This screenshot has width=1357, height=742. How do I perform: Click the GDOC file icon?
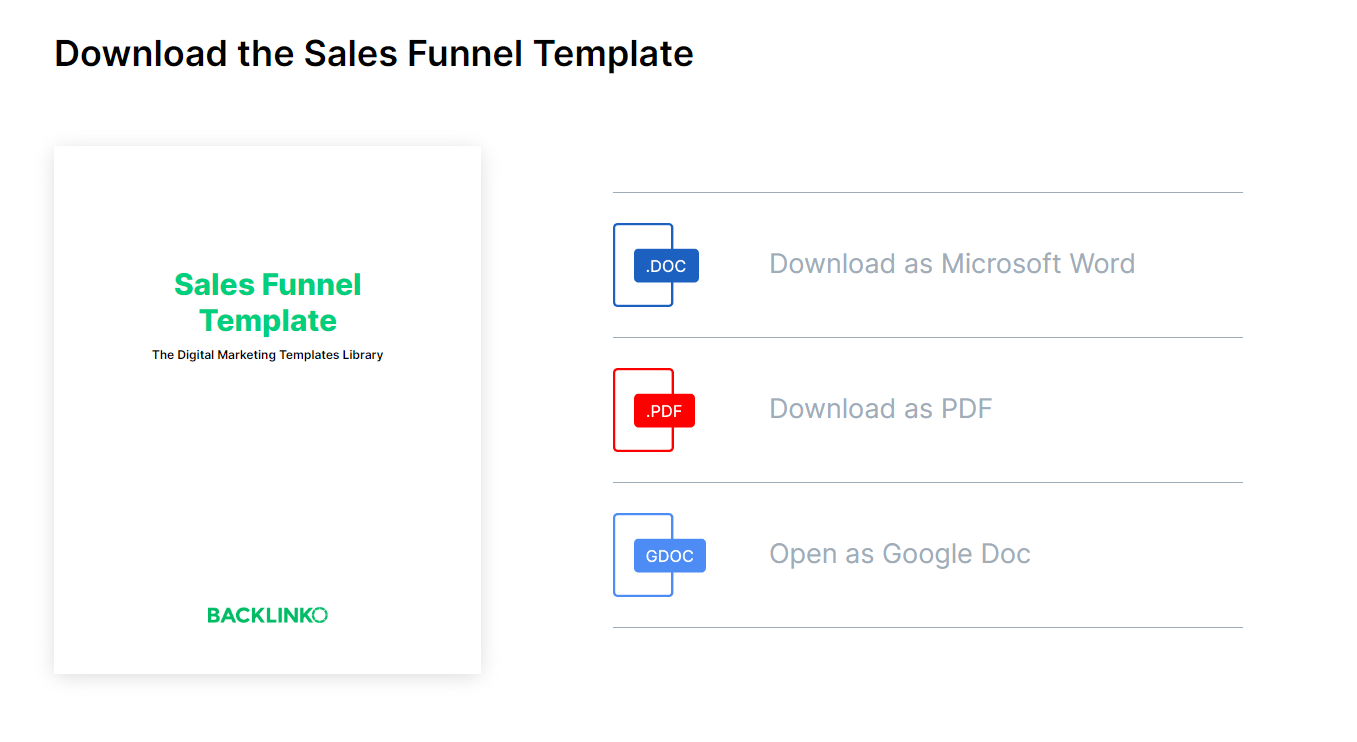coord(659,555)
